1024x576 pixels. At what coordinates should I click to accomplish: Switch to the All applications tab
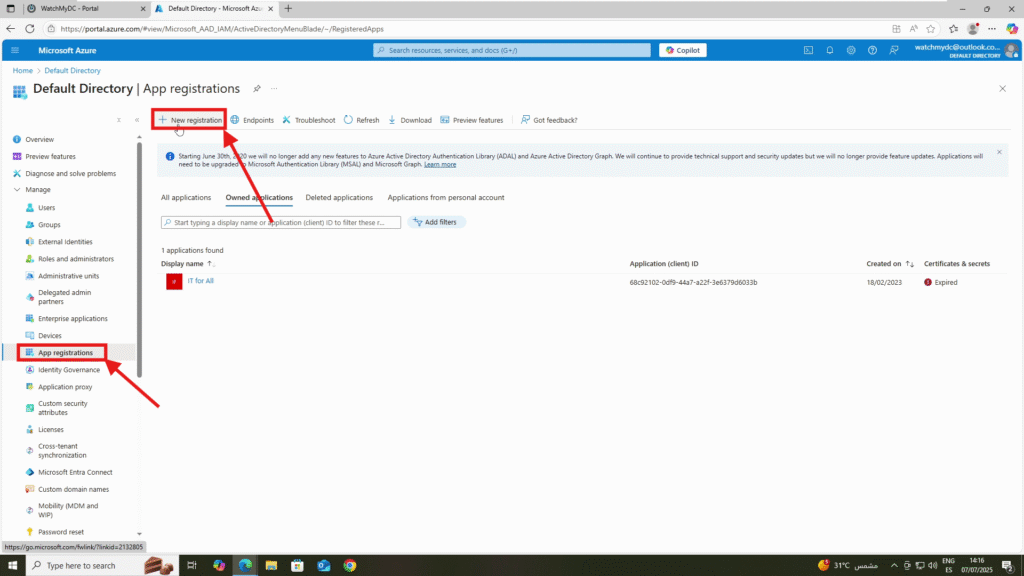186,197
